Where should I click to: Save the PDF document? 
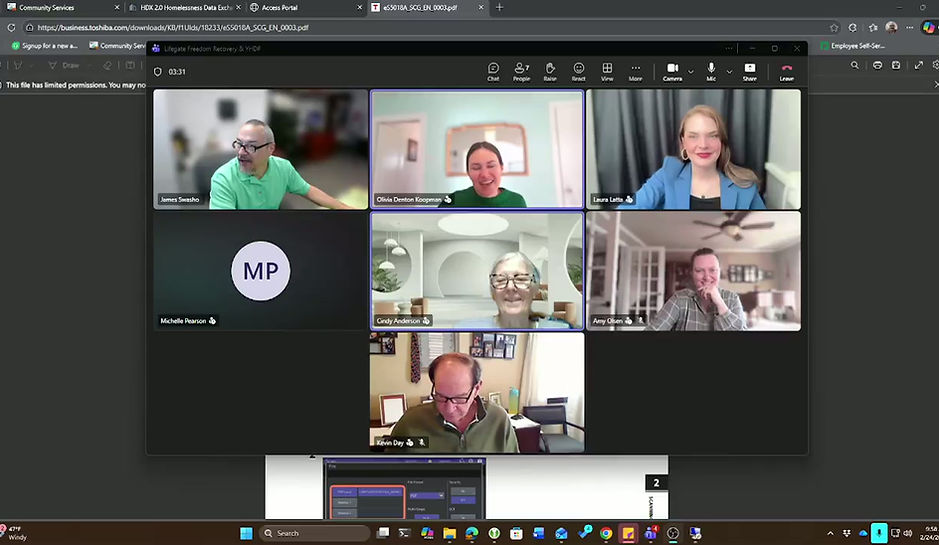(x=896, y=65)
